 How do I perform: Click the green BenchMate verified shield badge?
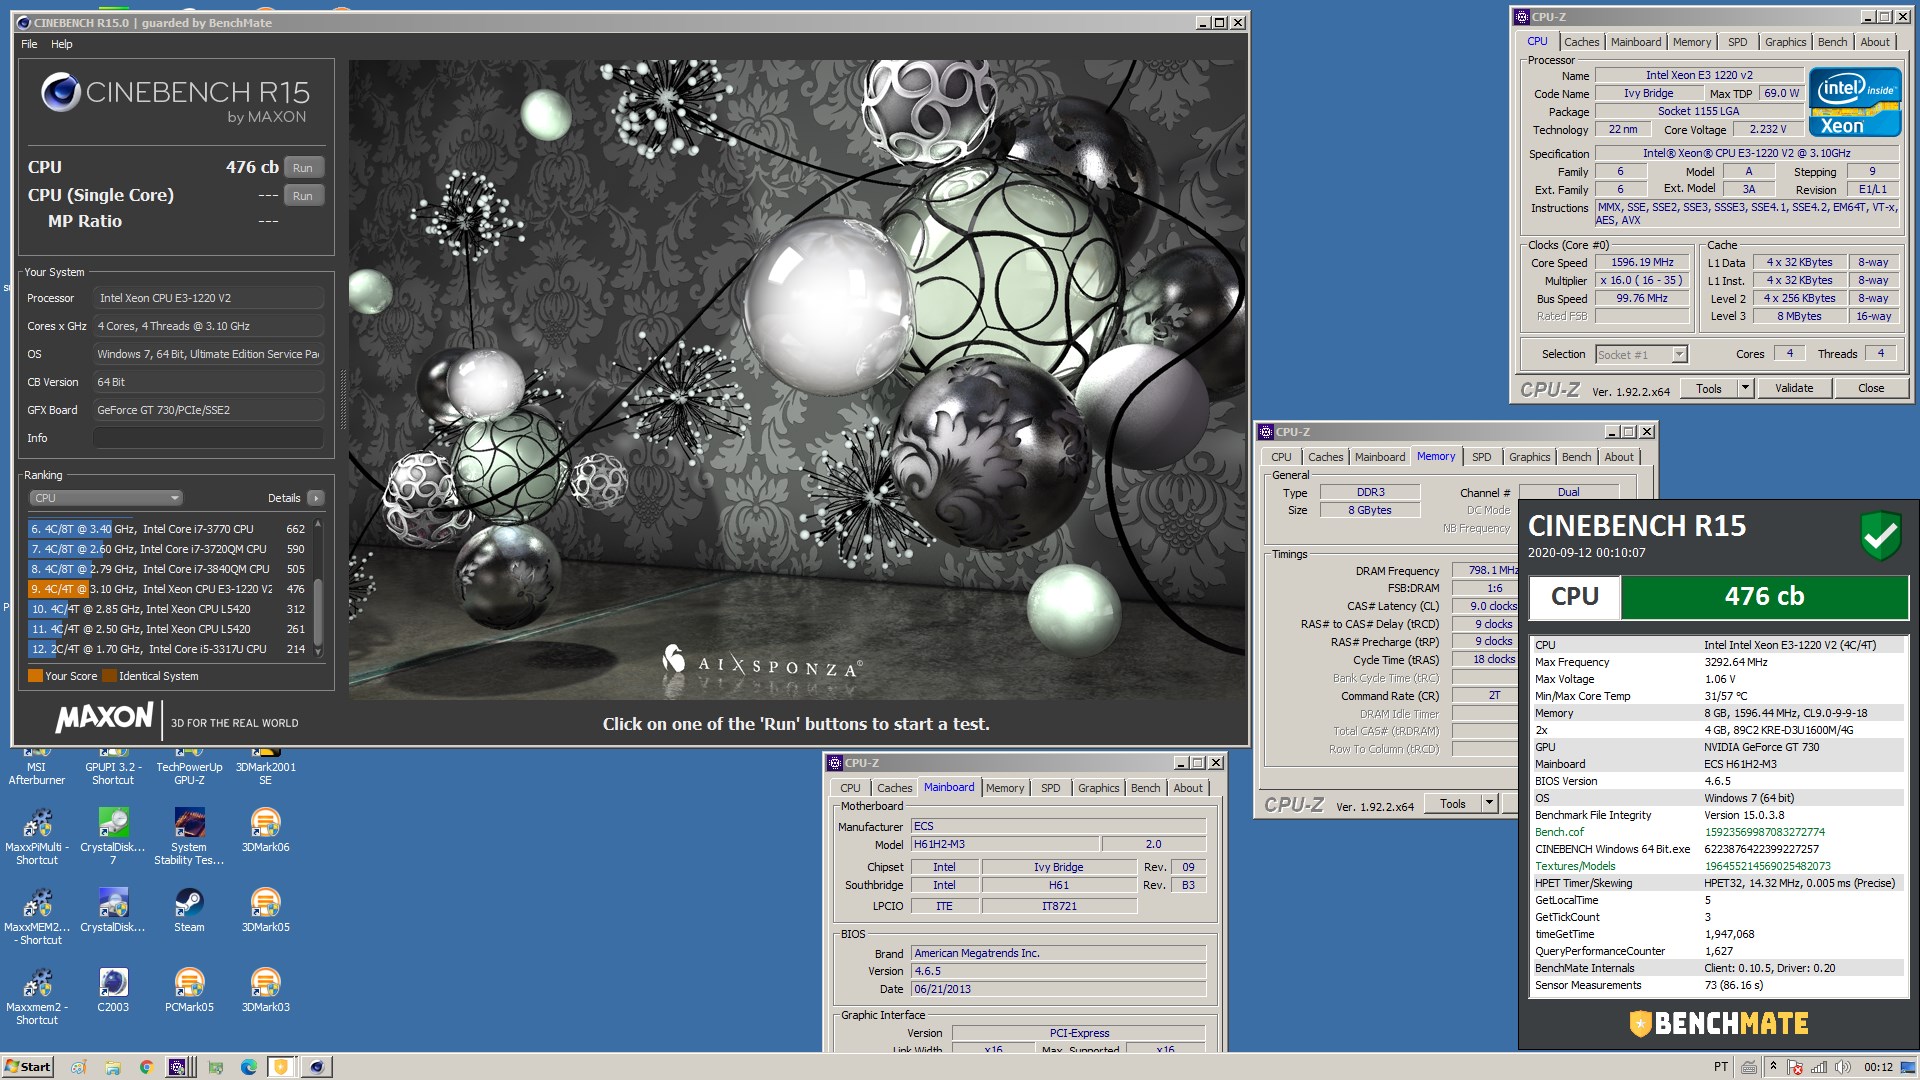(x=1880, y=536)
